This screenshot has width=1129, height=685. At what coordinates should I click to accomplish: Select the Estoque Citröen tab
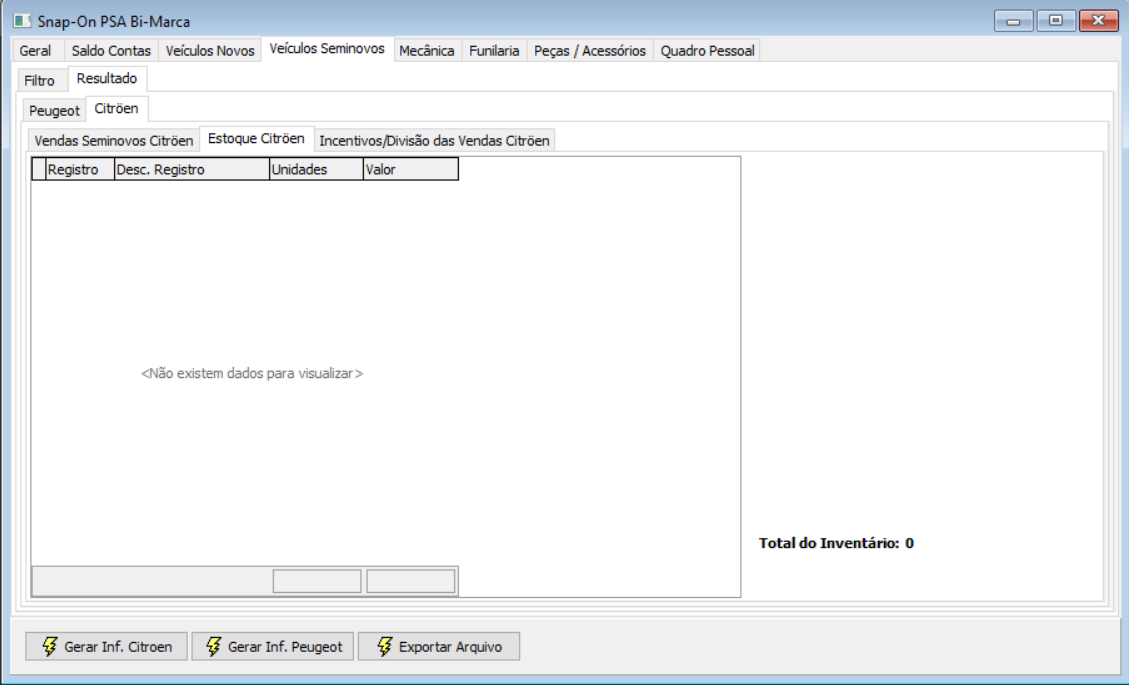point(256,138)
